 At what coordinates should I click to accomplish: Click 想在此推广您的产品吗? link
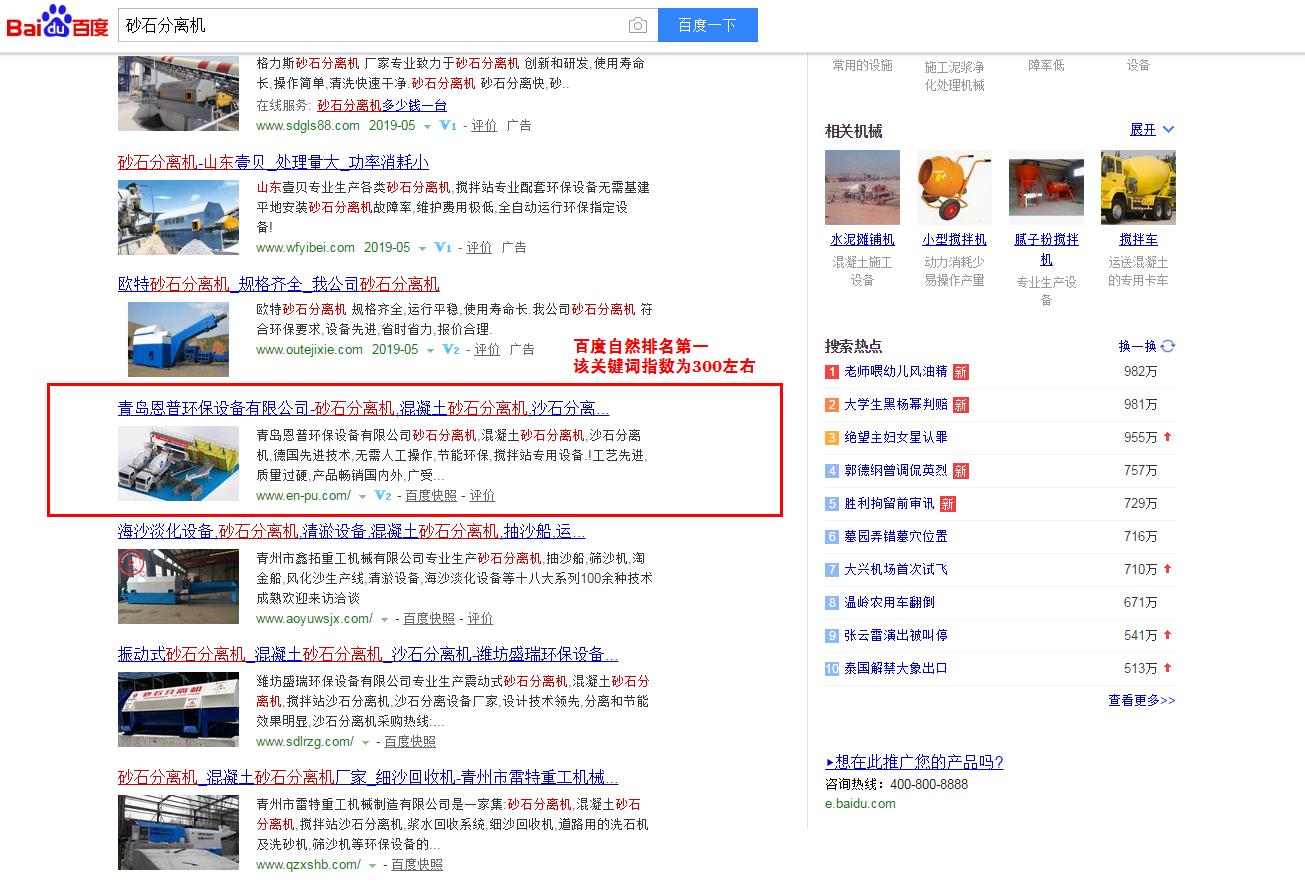pos(914,762)
